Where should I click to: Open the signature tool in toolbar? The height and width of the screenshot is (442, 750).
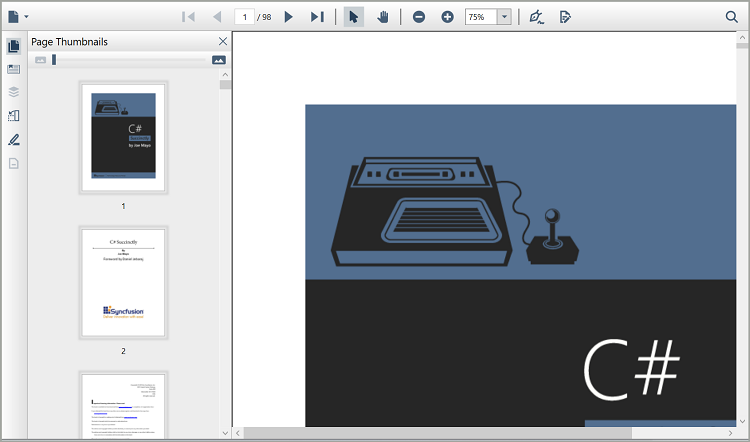tap(537, 17)
